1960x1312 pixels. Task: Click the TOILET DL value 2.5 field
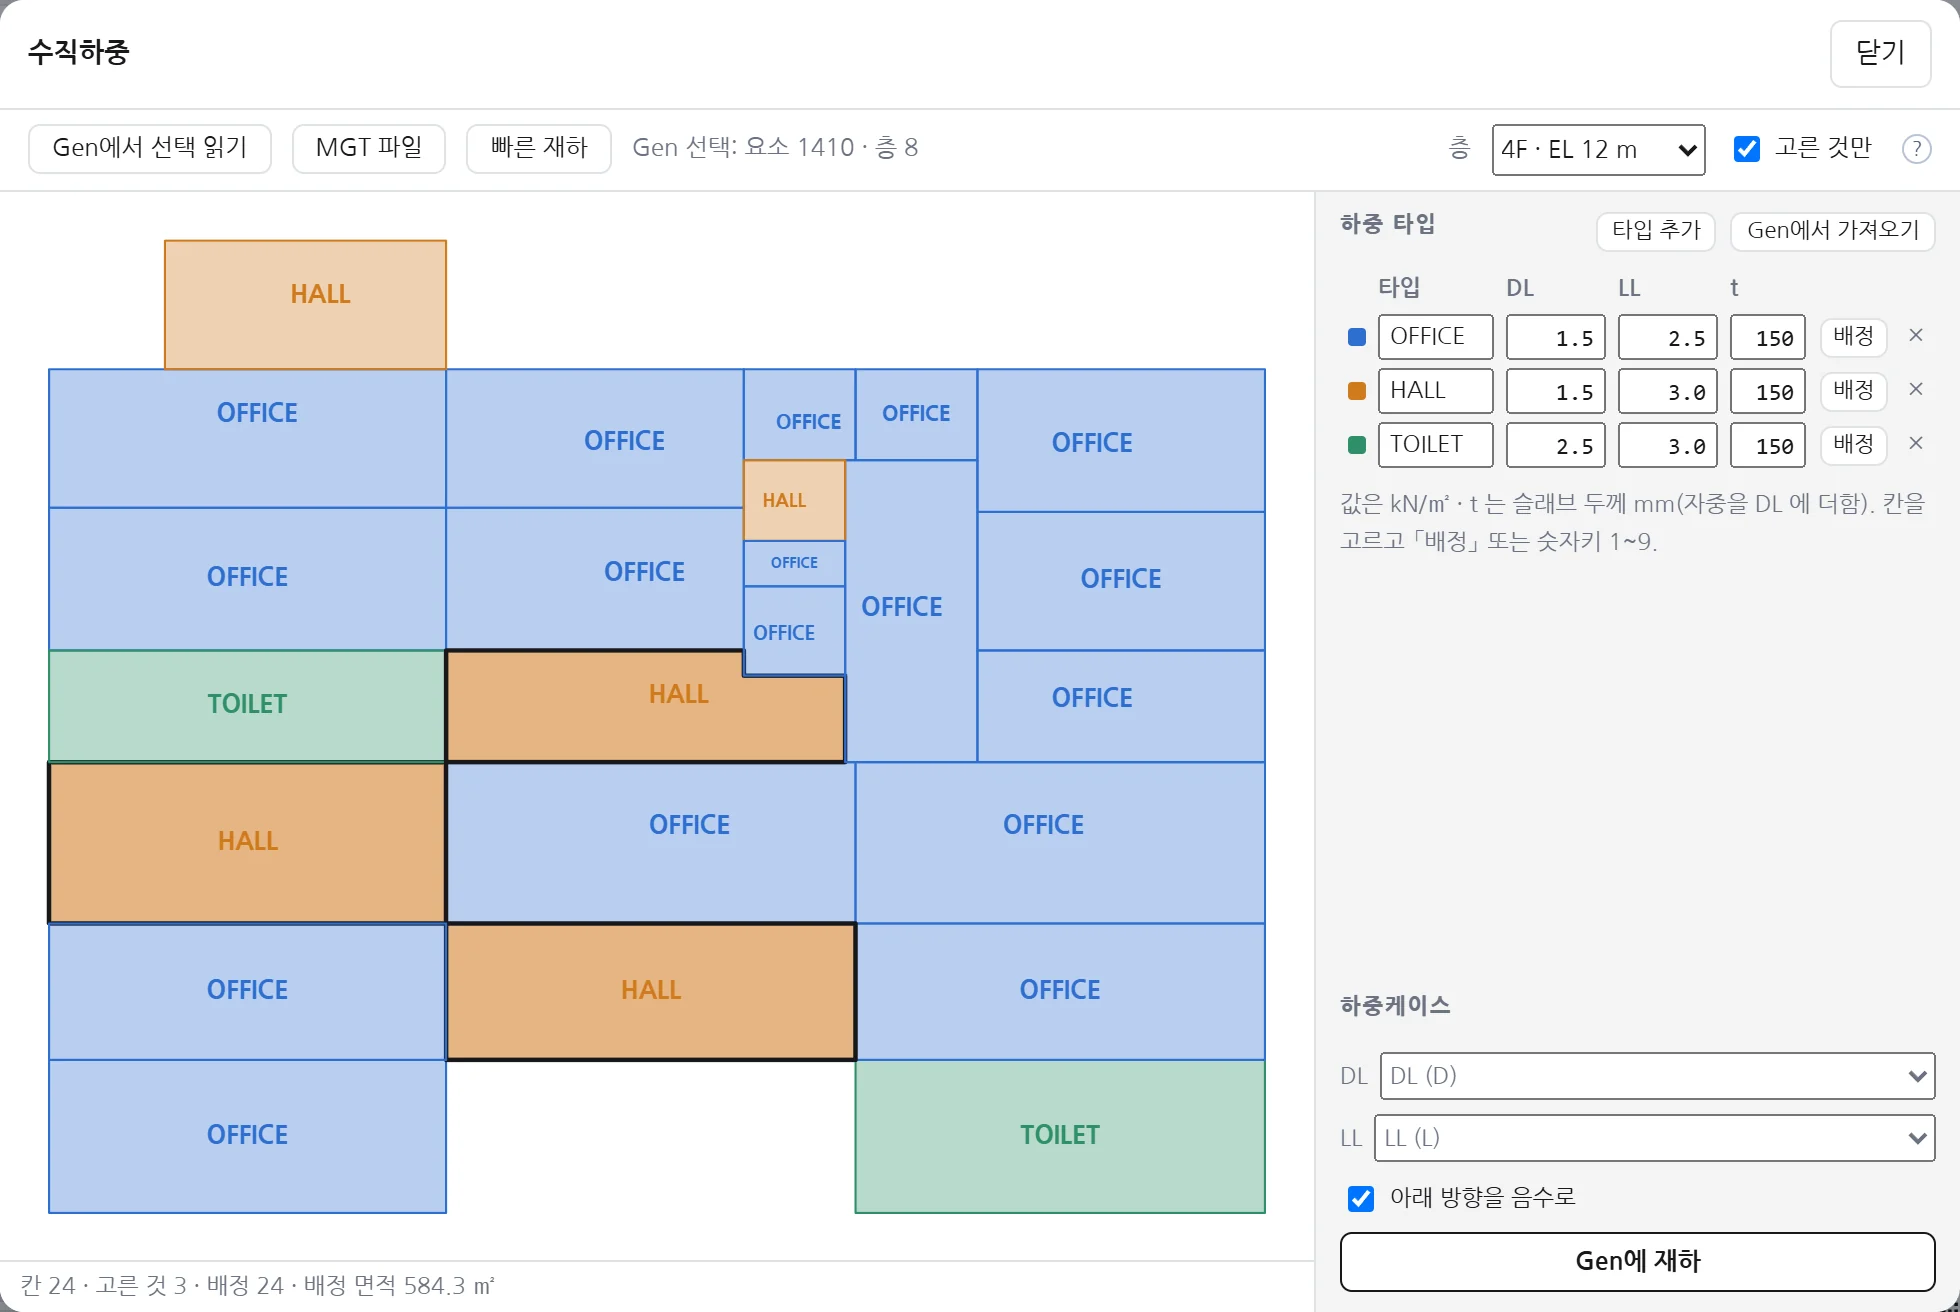tap(1556, 445)
